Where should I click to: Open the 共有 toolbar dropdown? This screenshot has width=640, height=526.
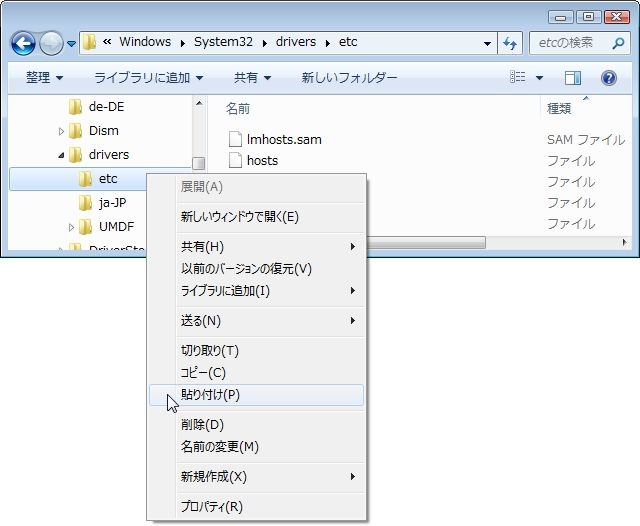point(252,78)
